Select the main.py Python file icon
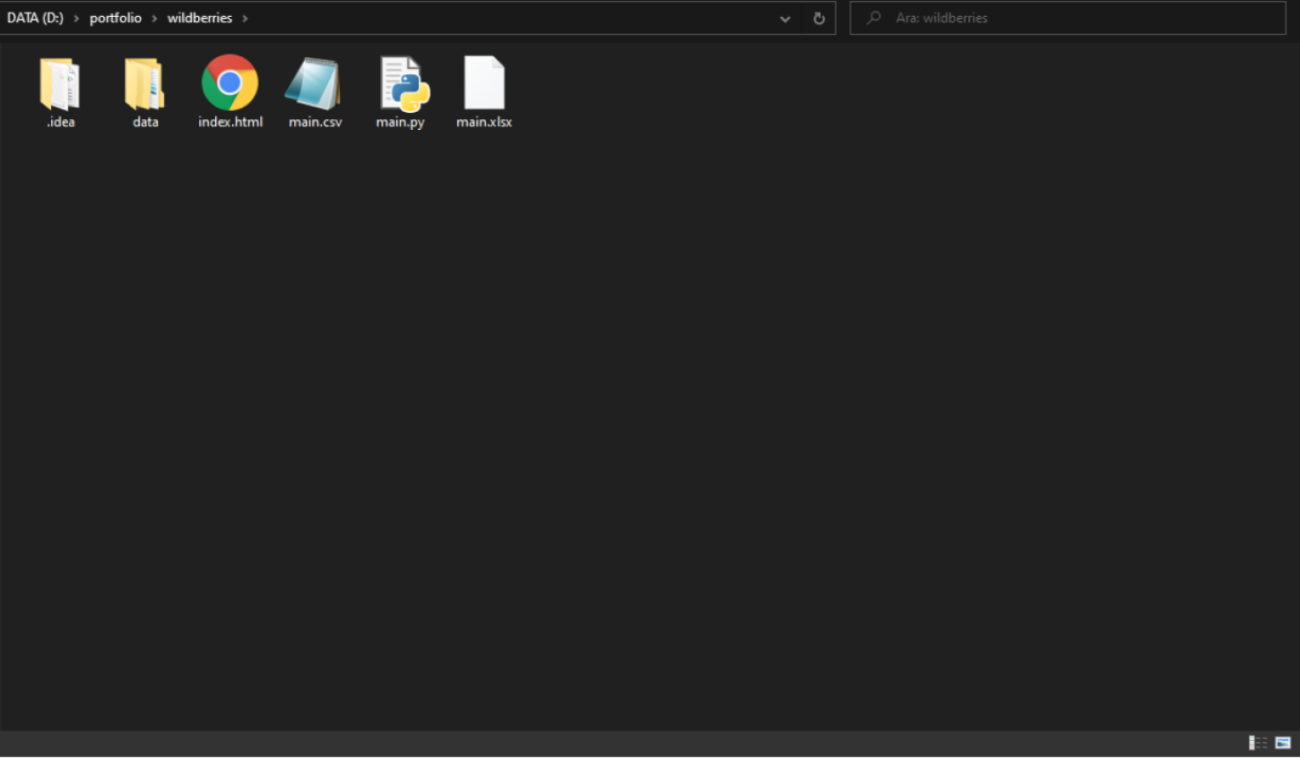The image size is (1300, 758). [403, 83]
